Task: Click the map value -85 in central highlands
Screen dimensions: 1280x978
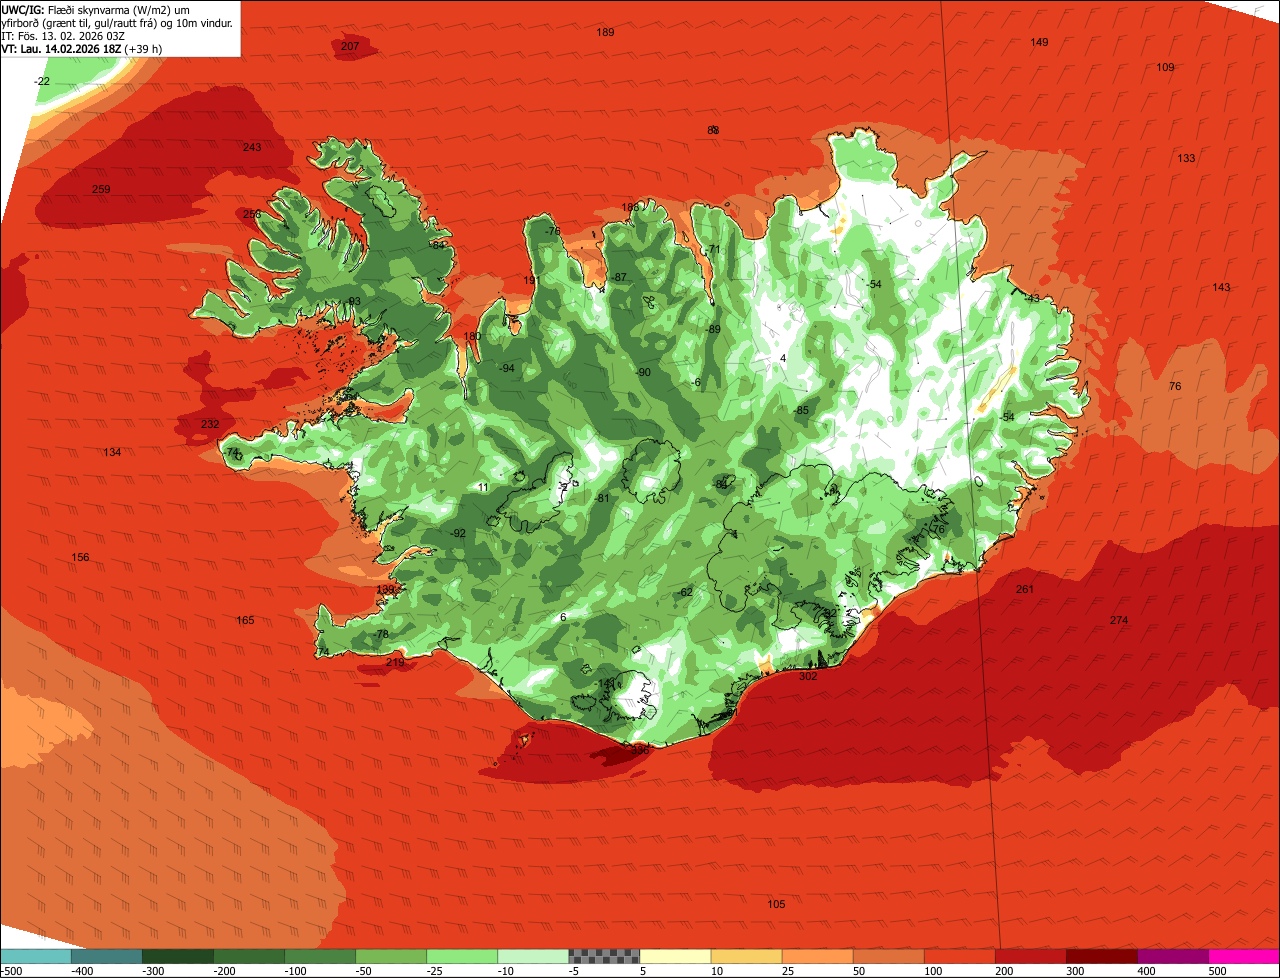Action: pos(801,410)
